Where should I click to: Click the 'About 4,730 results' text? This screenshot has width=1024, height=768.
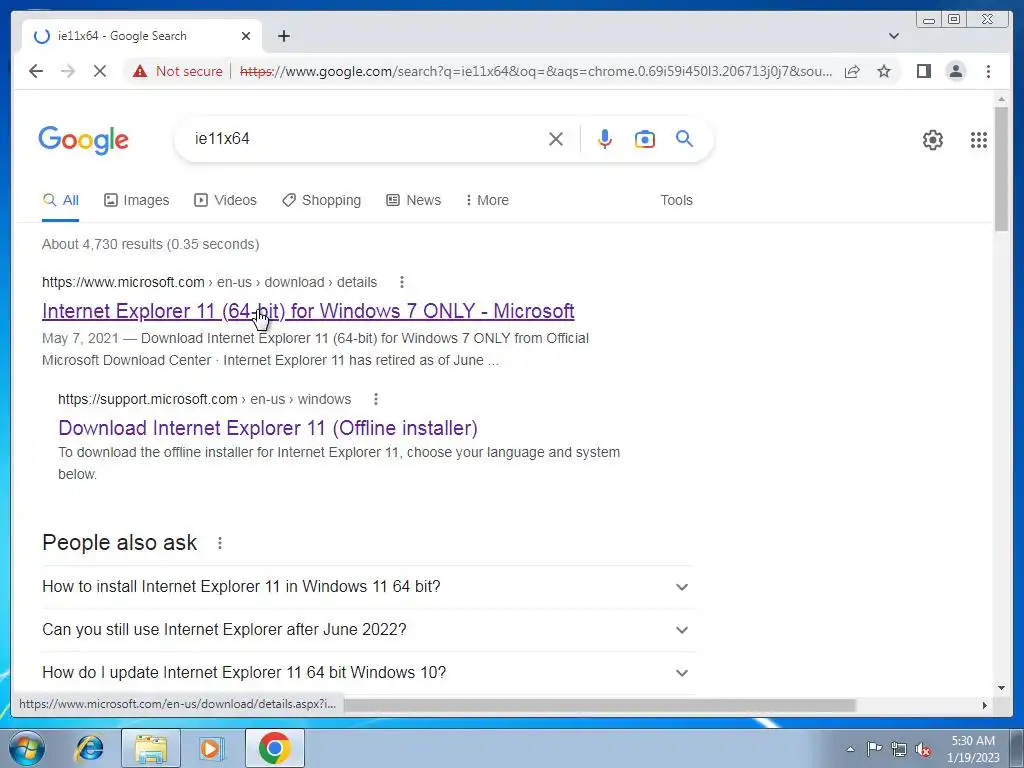[150, 244]
